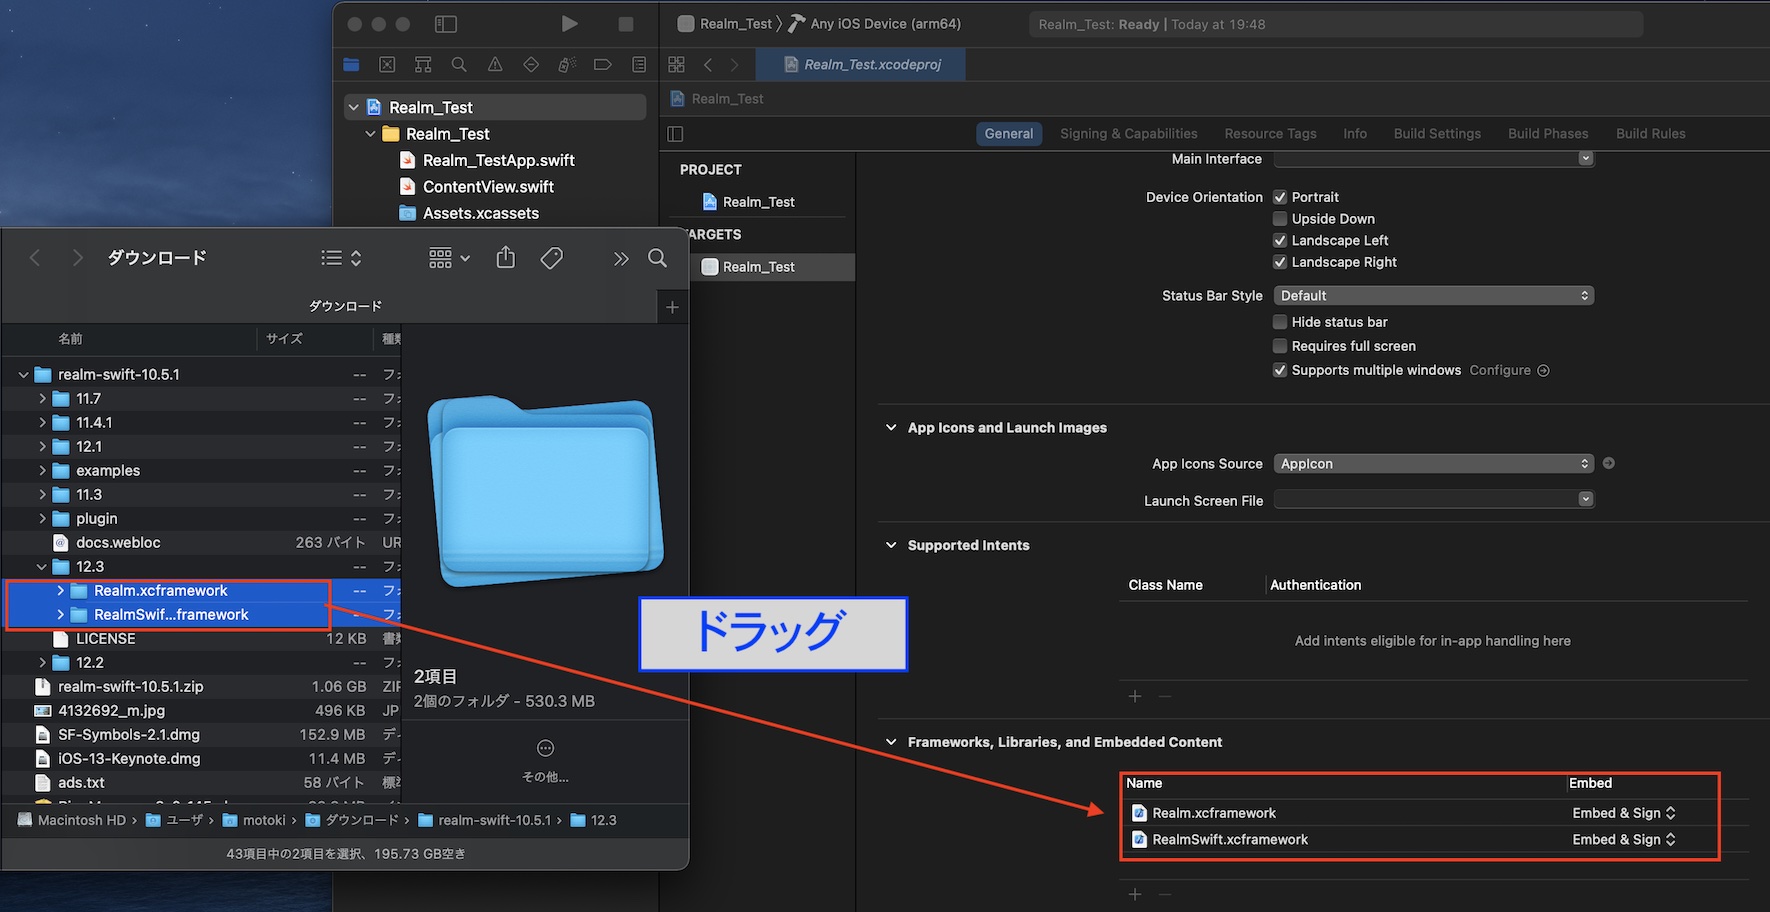Screen dimensions: 1770x912
Task: Open the Source Control navigator icon
Action: pos(387,64)
